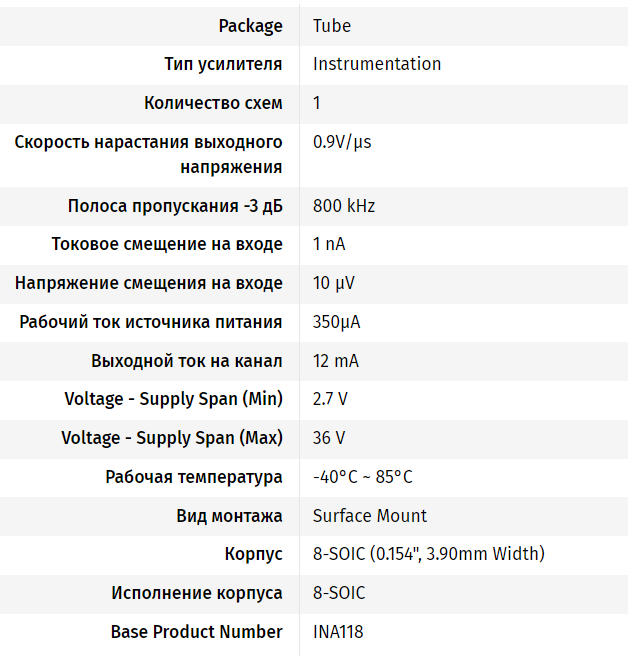Select the 1 nA bias current value
628x660 pixels.
(329, 244)
